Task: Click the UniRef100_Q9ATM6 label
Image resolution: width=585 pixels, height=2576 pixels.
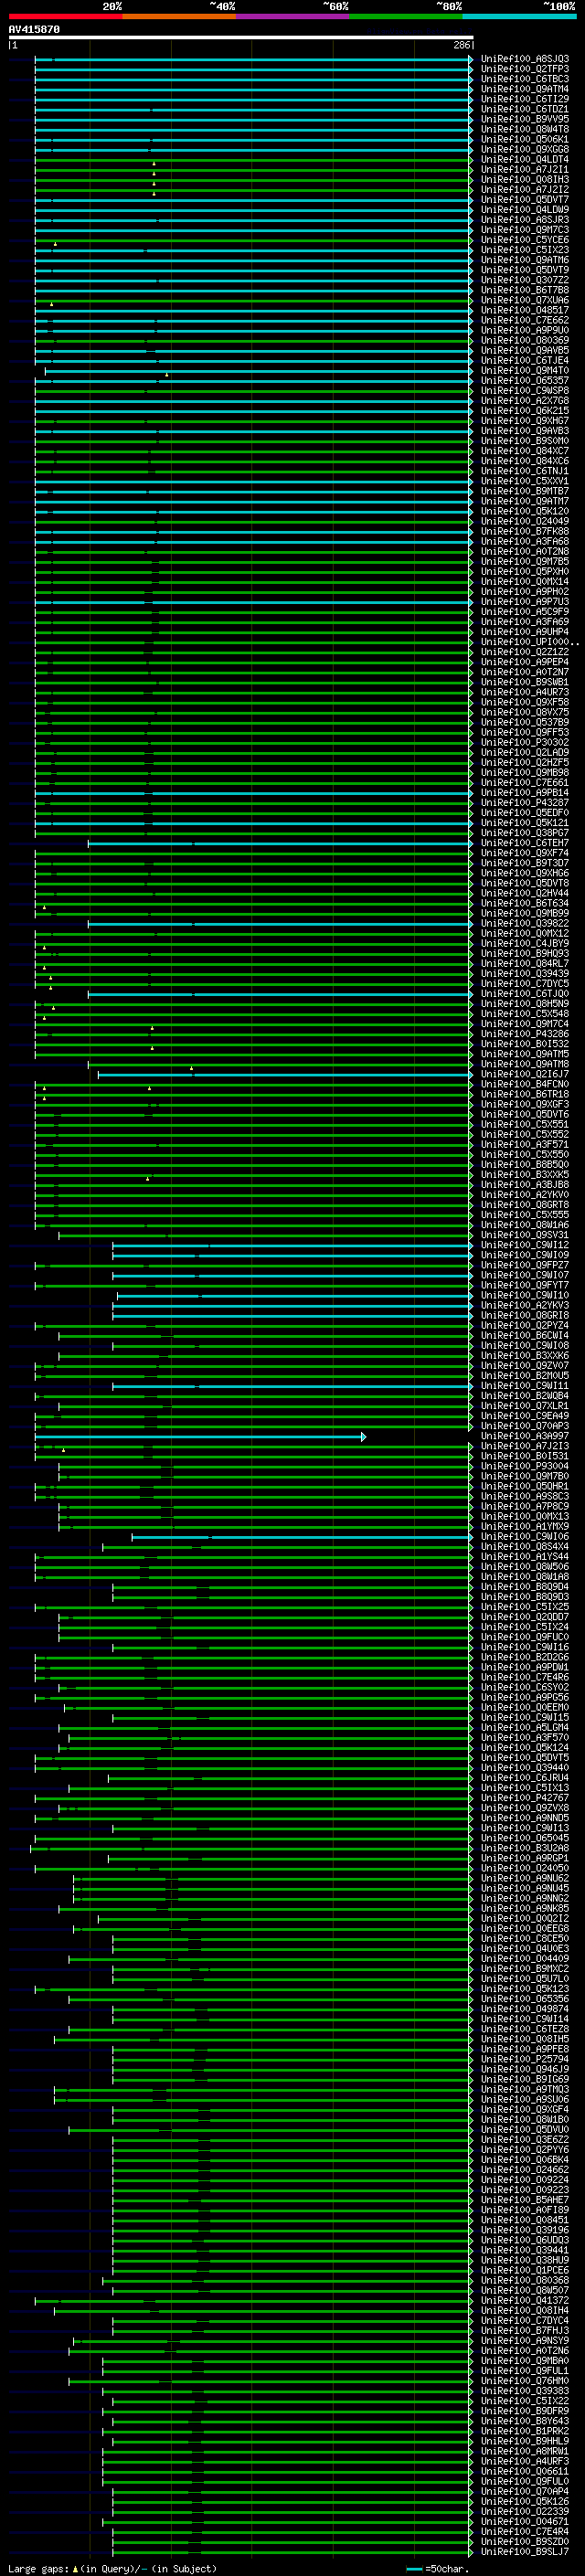Action: click(525, 261)
